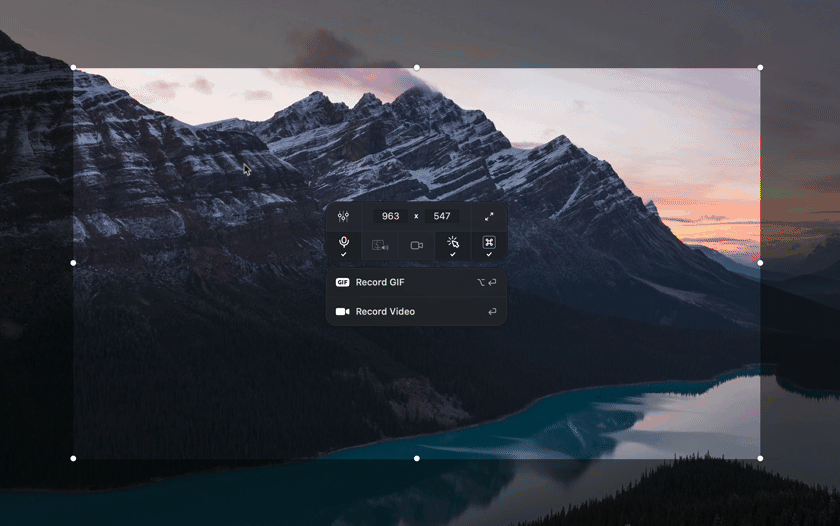Screen dimensions: 840x526
Task: Toggle showing keystrokes (command key icon)
Action: tap(489, 246)
